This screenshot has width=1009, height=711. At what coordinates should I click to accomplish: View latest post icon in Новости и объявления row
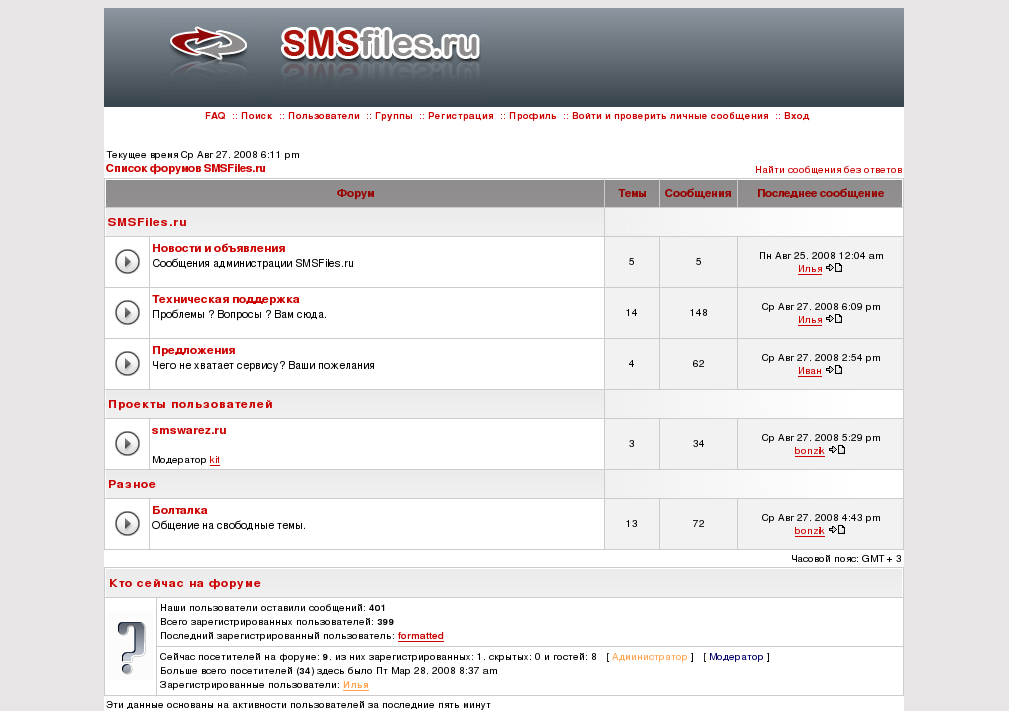(834, 268)
